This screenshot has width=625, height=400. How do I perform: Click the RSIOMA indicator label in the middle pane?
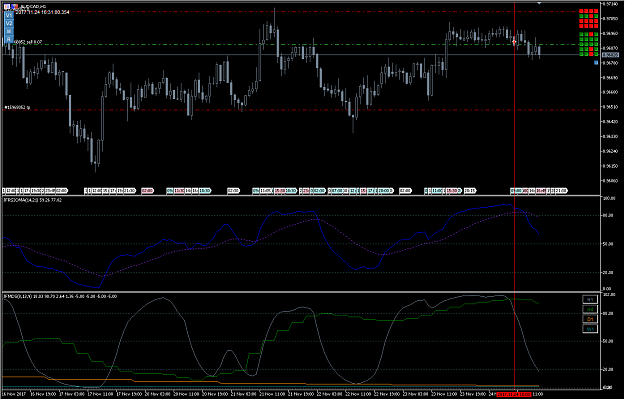32,200
